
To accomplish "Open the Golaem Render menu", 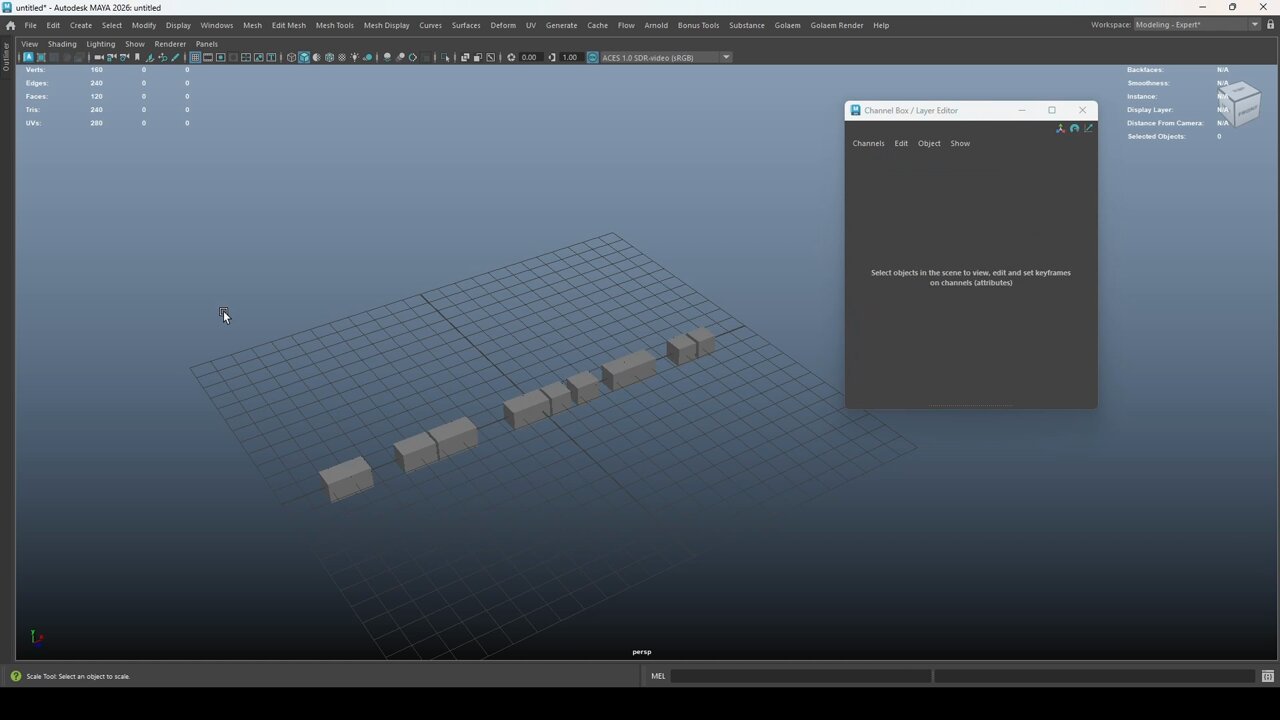I will tap(836, 25).
